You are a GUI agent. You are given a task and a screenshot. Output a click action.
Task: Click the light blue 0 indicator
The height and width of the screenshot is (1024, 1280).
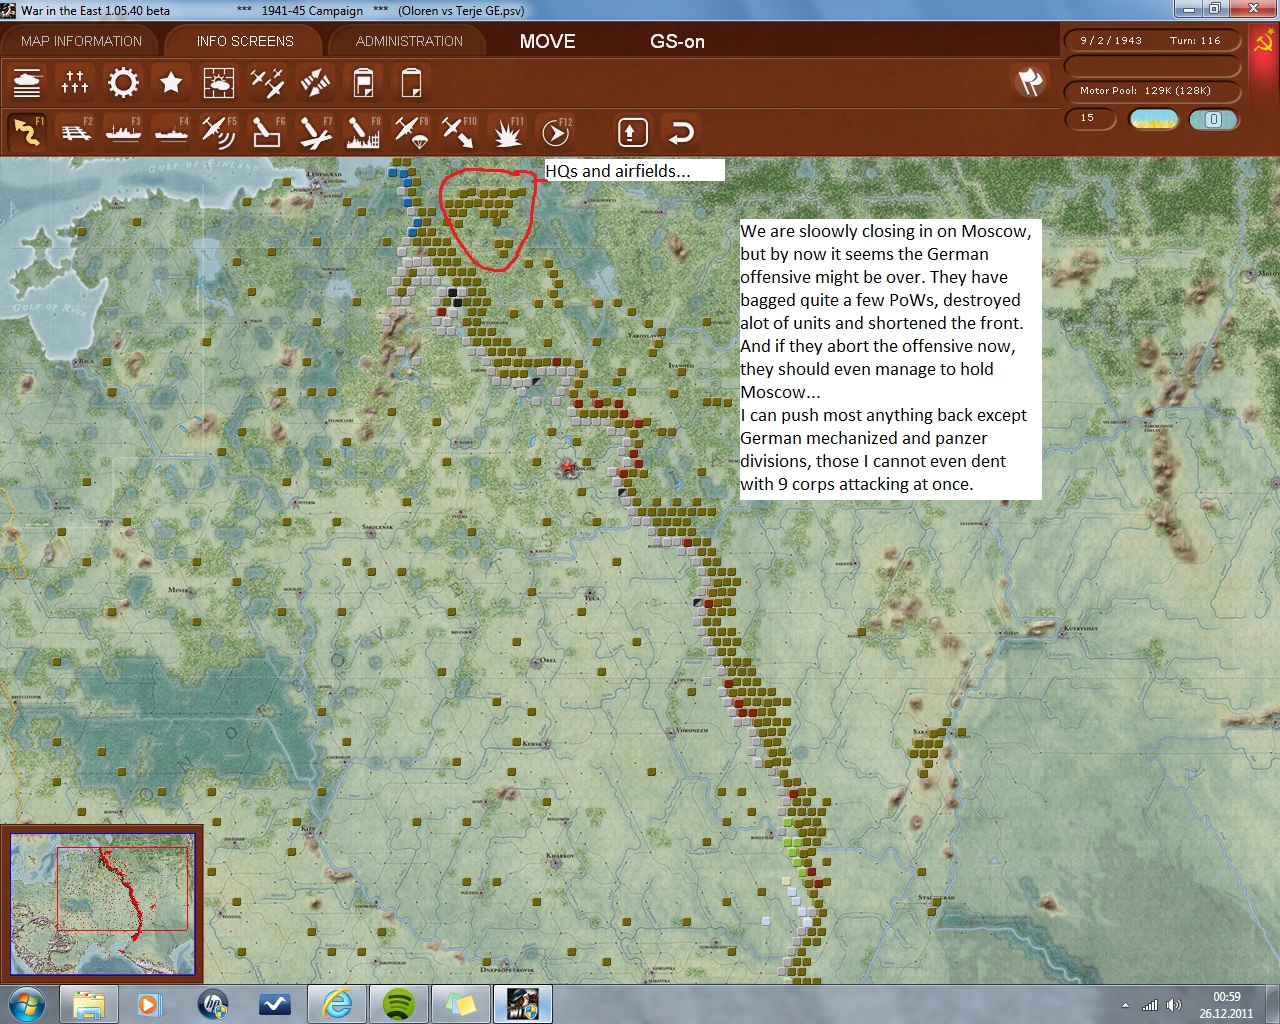click(1213, 119)
